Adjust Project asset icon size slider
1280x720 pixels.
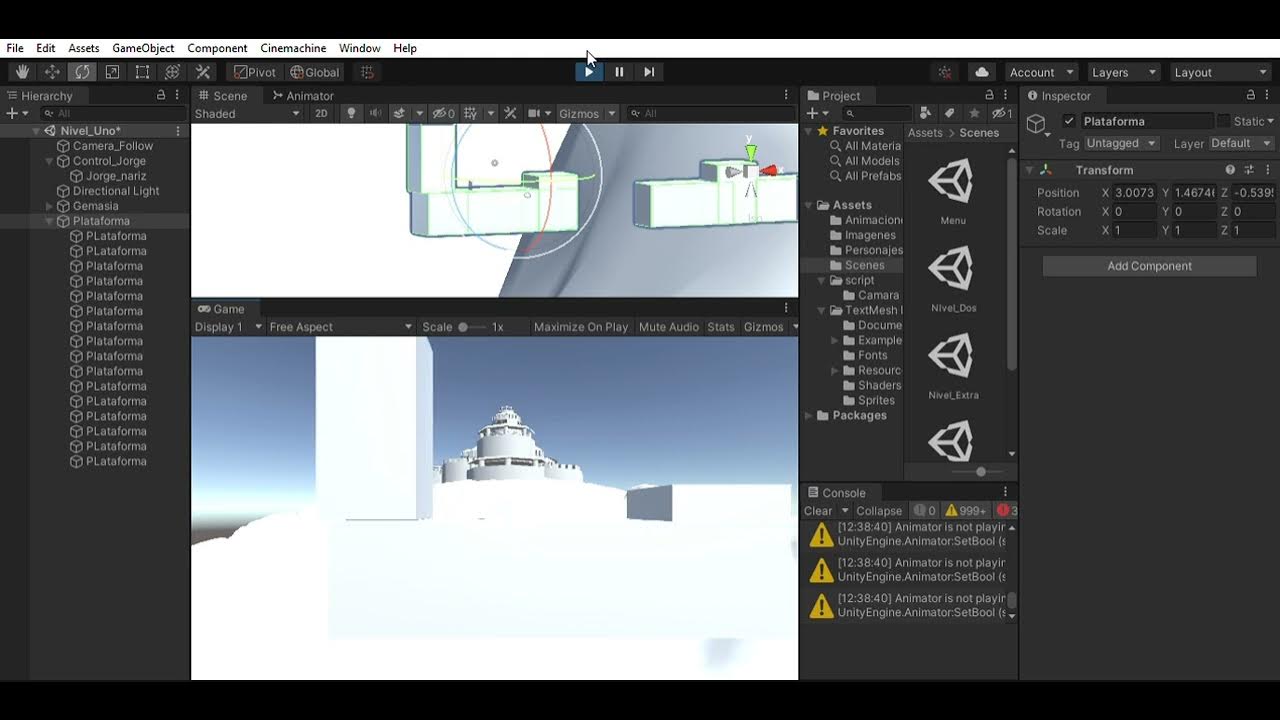pos(980,471)
